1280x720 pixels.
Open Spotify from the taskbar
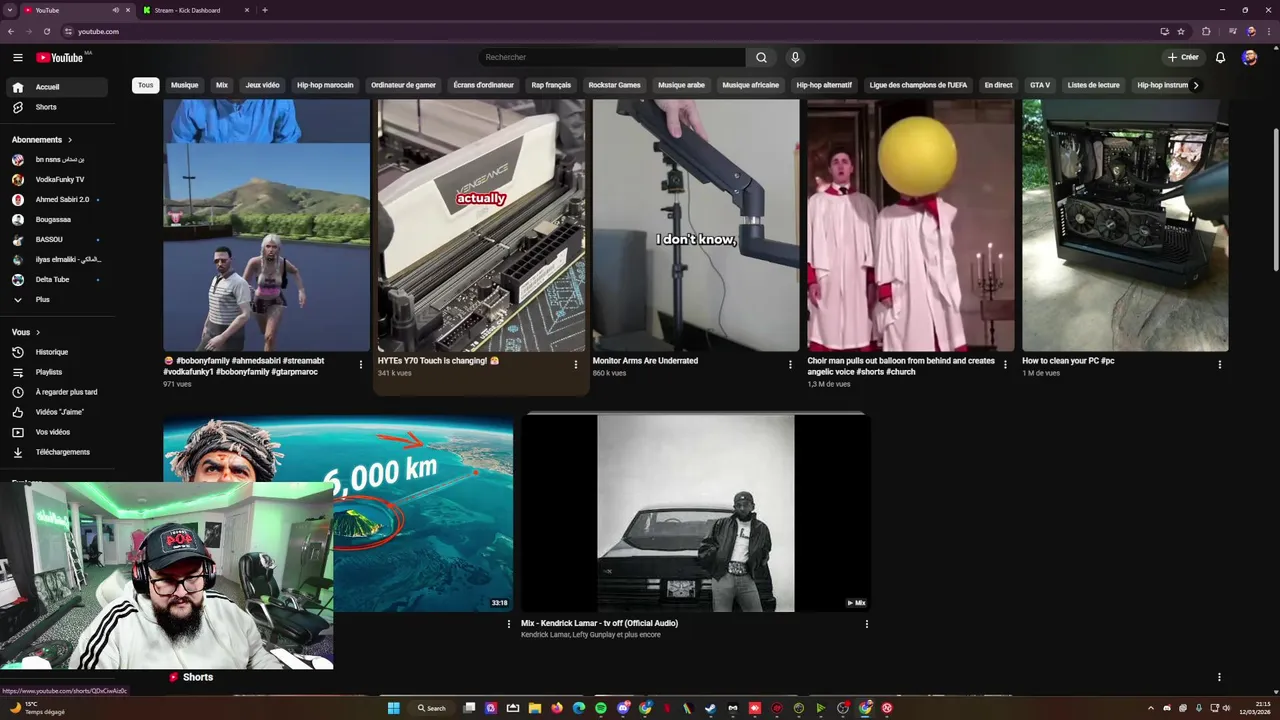click(601, 708)
